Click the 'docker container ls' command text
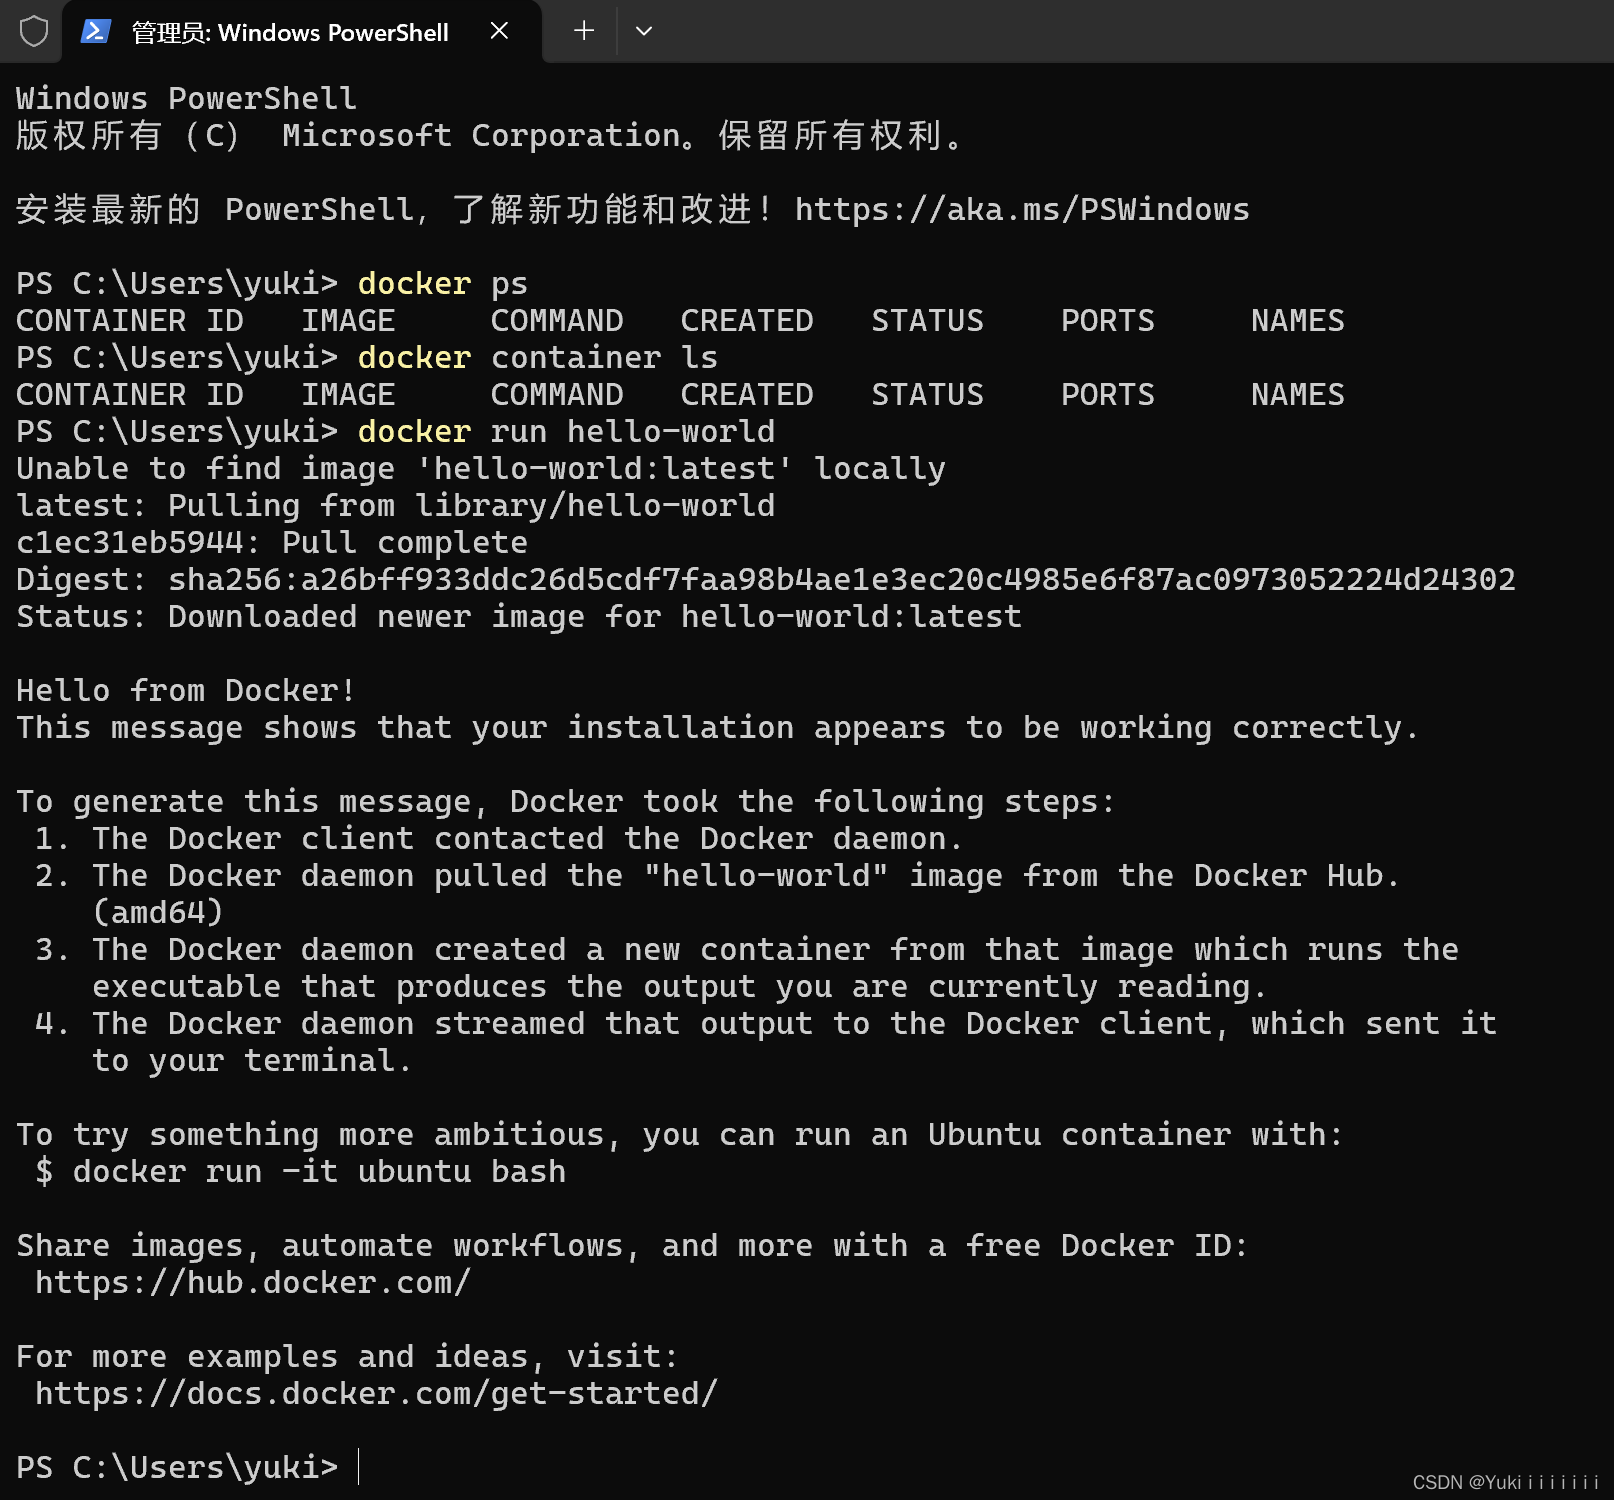 coord(538,358)
